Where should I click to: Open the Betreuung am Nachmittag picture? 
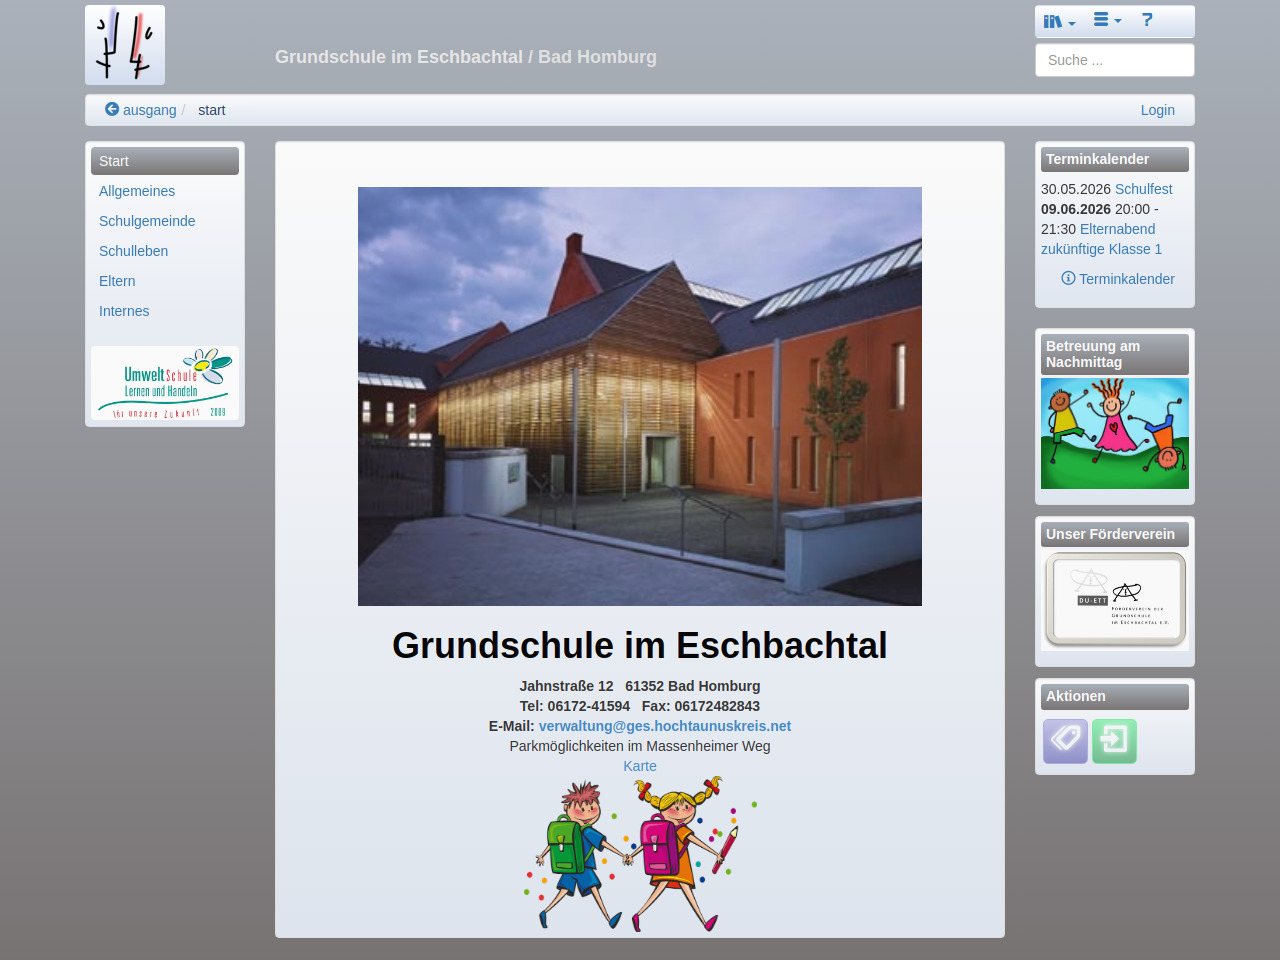[1114, 433]
